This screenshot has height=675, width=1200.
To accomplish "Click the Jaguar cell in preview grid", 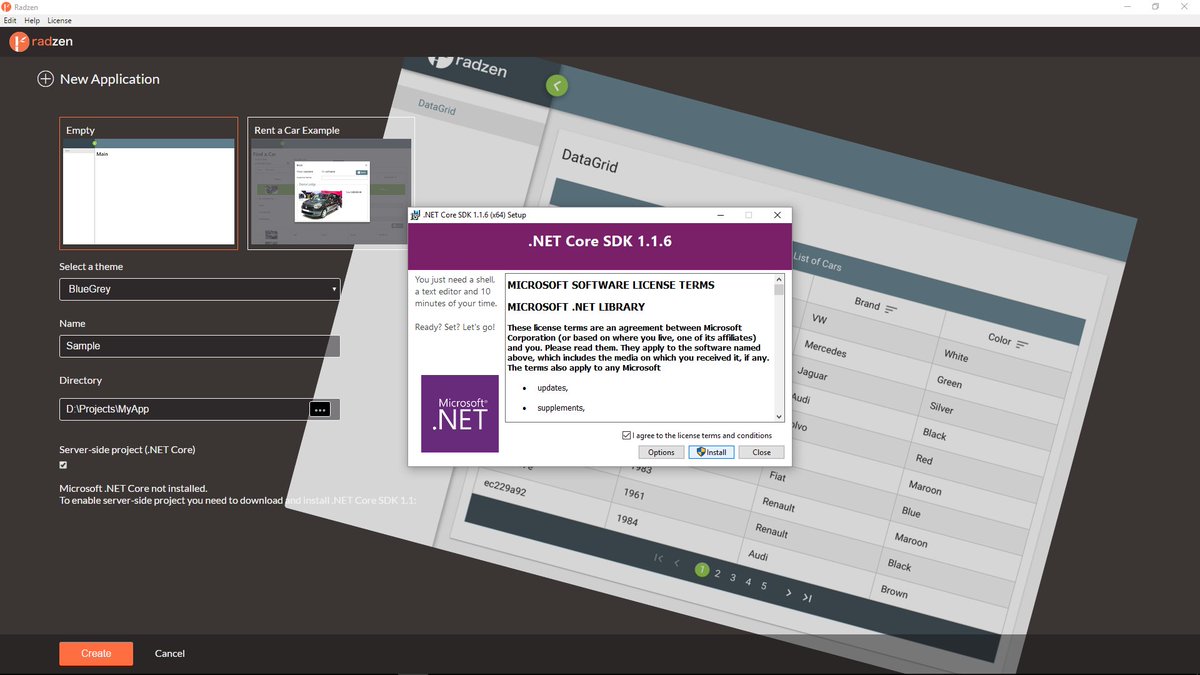I will 812,373.
